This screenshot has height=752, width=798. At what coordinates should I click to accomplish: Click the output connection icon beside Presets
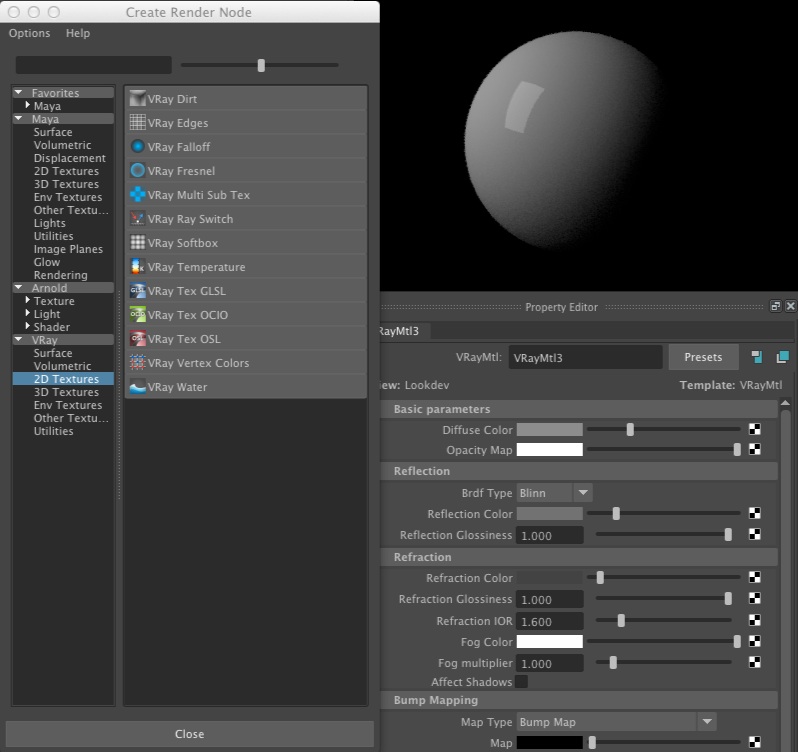click(x=783, y=357)
